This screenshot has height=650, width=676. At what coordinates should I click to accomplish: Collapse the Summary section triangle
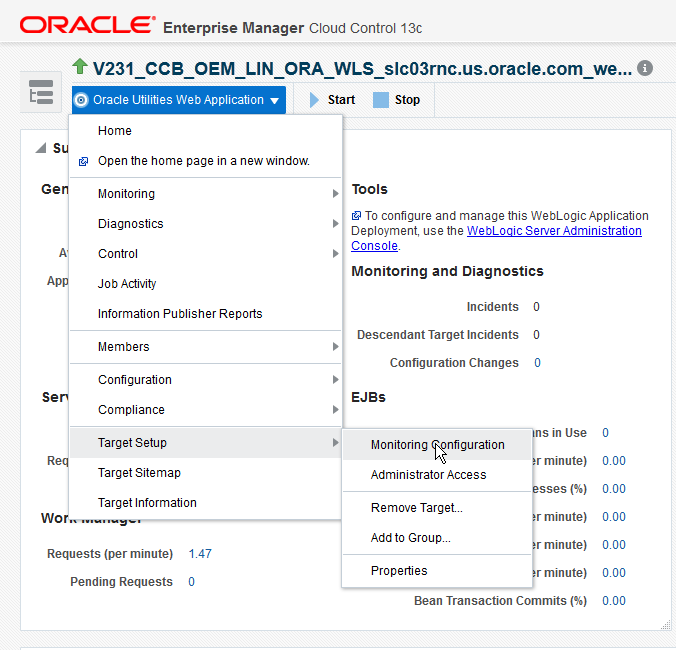click(x=41, y=148)
